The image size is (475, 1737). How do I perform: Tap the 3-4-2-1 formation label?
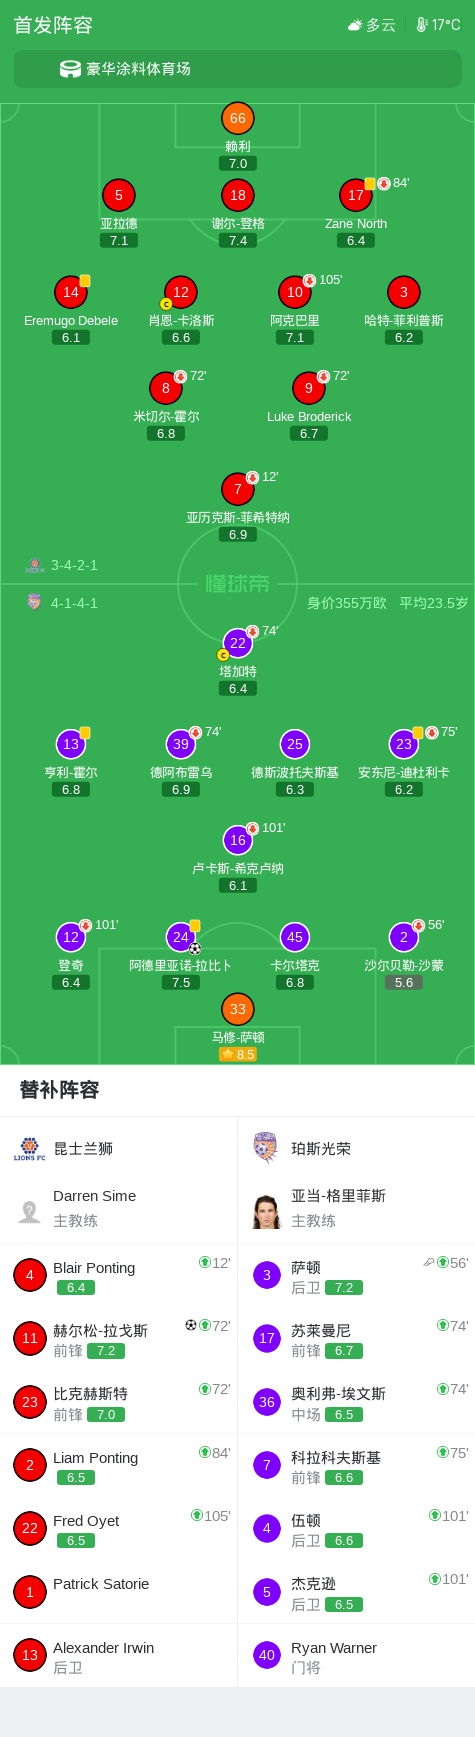(x=74, y=565)
